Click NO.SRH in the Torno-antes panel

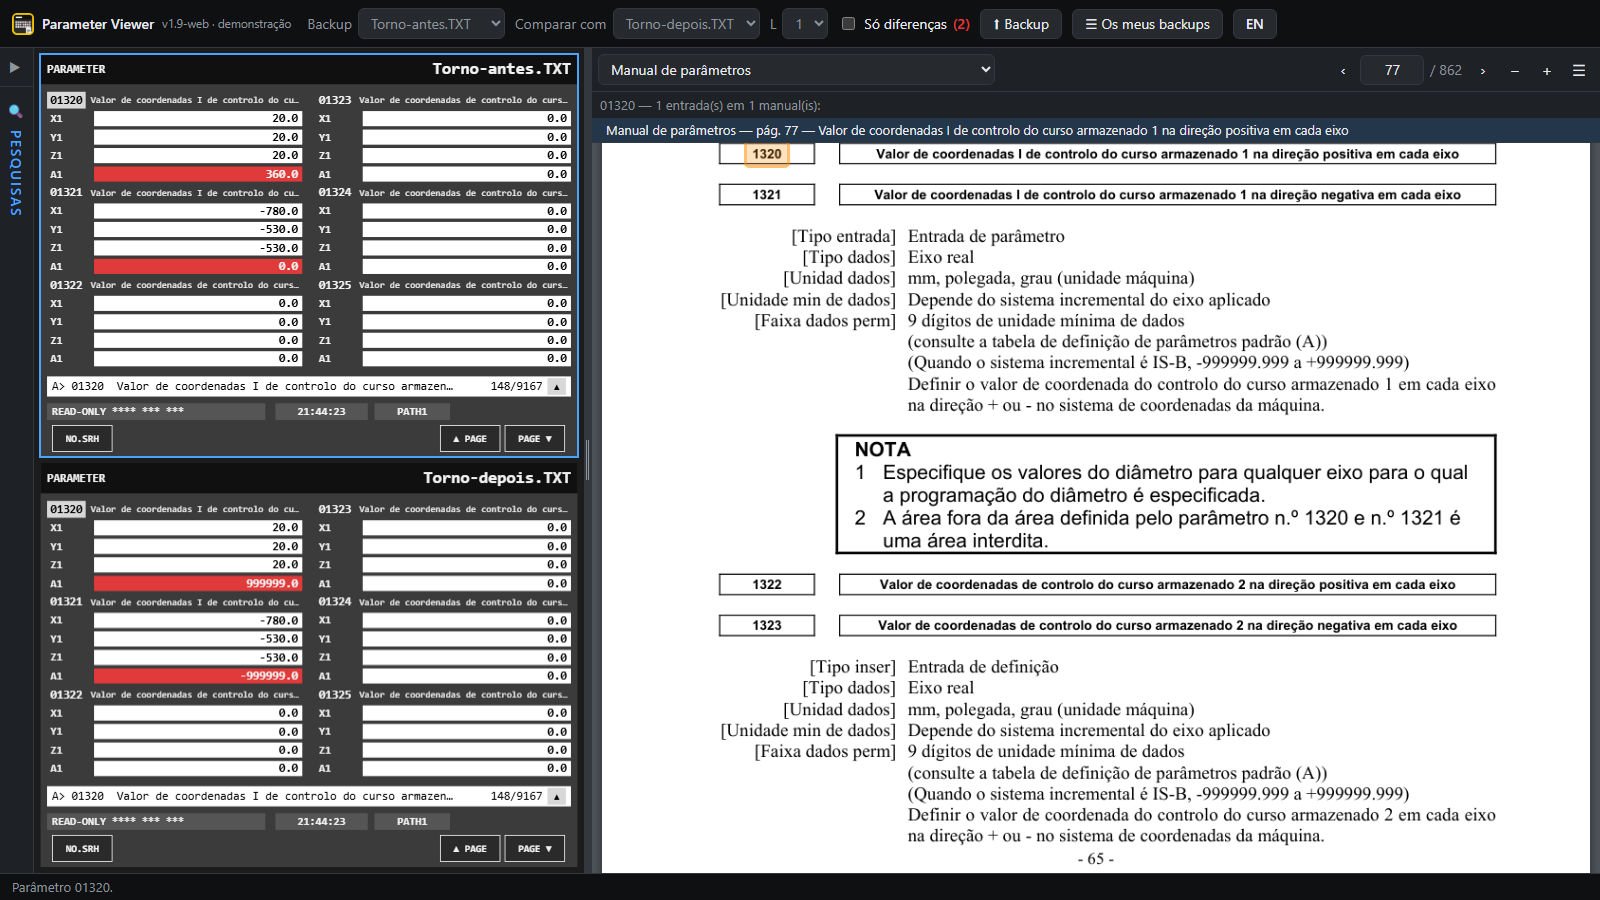click(x=82, y=439)
